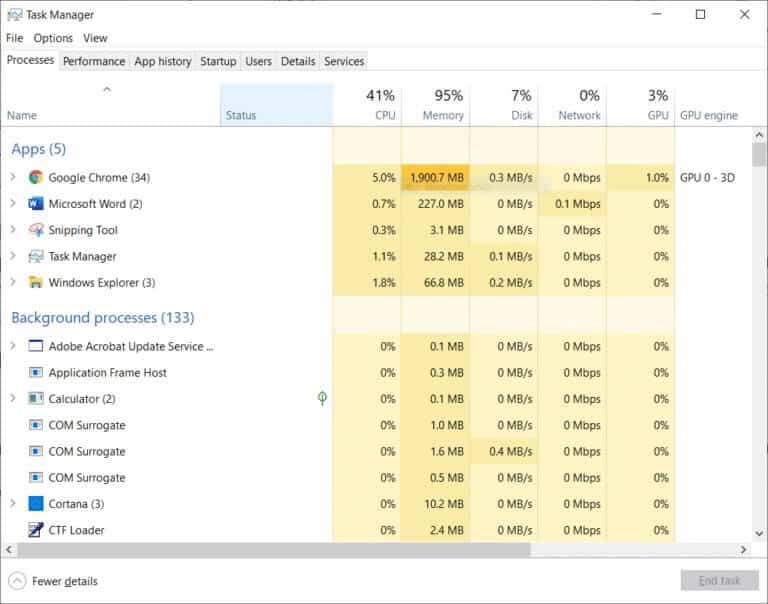Click the Task Manager row icon
This screenshot has height=604, width=768.
click(x=35, y=256)
